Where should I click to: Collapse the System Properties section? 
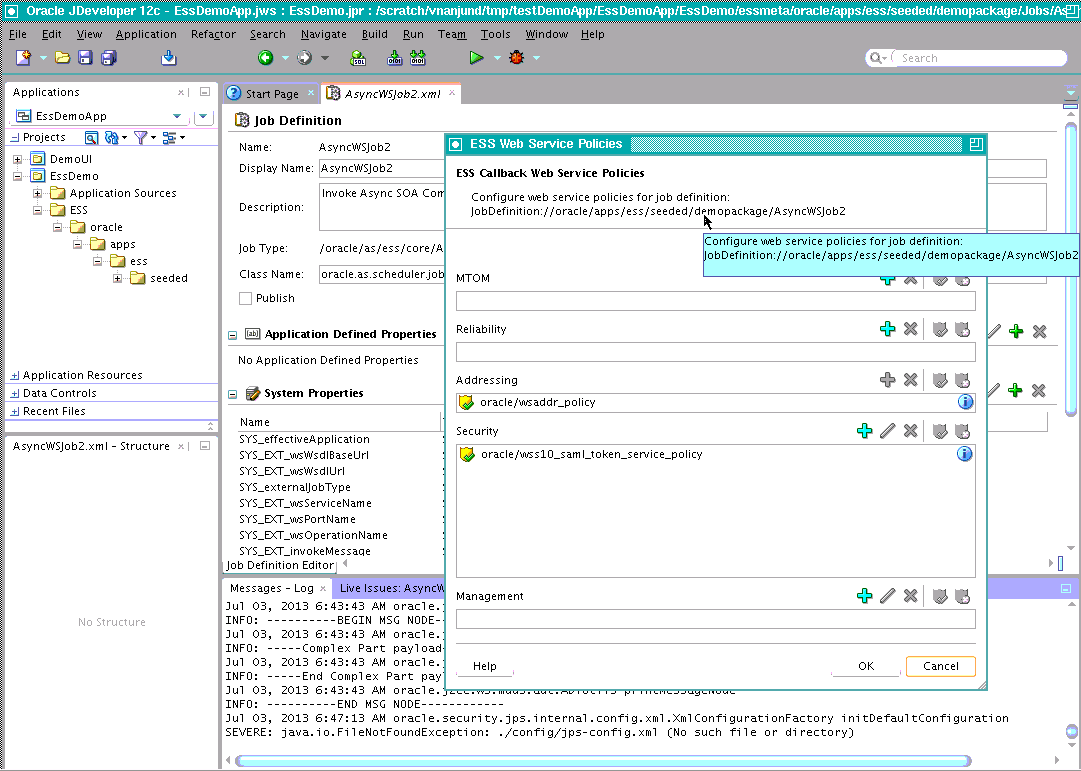pos(232,394)
